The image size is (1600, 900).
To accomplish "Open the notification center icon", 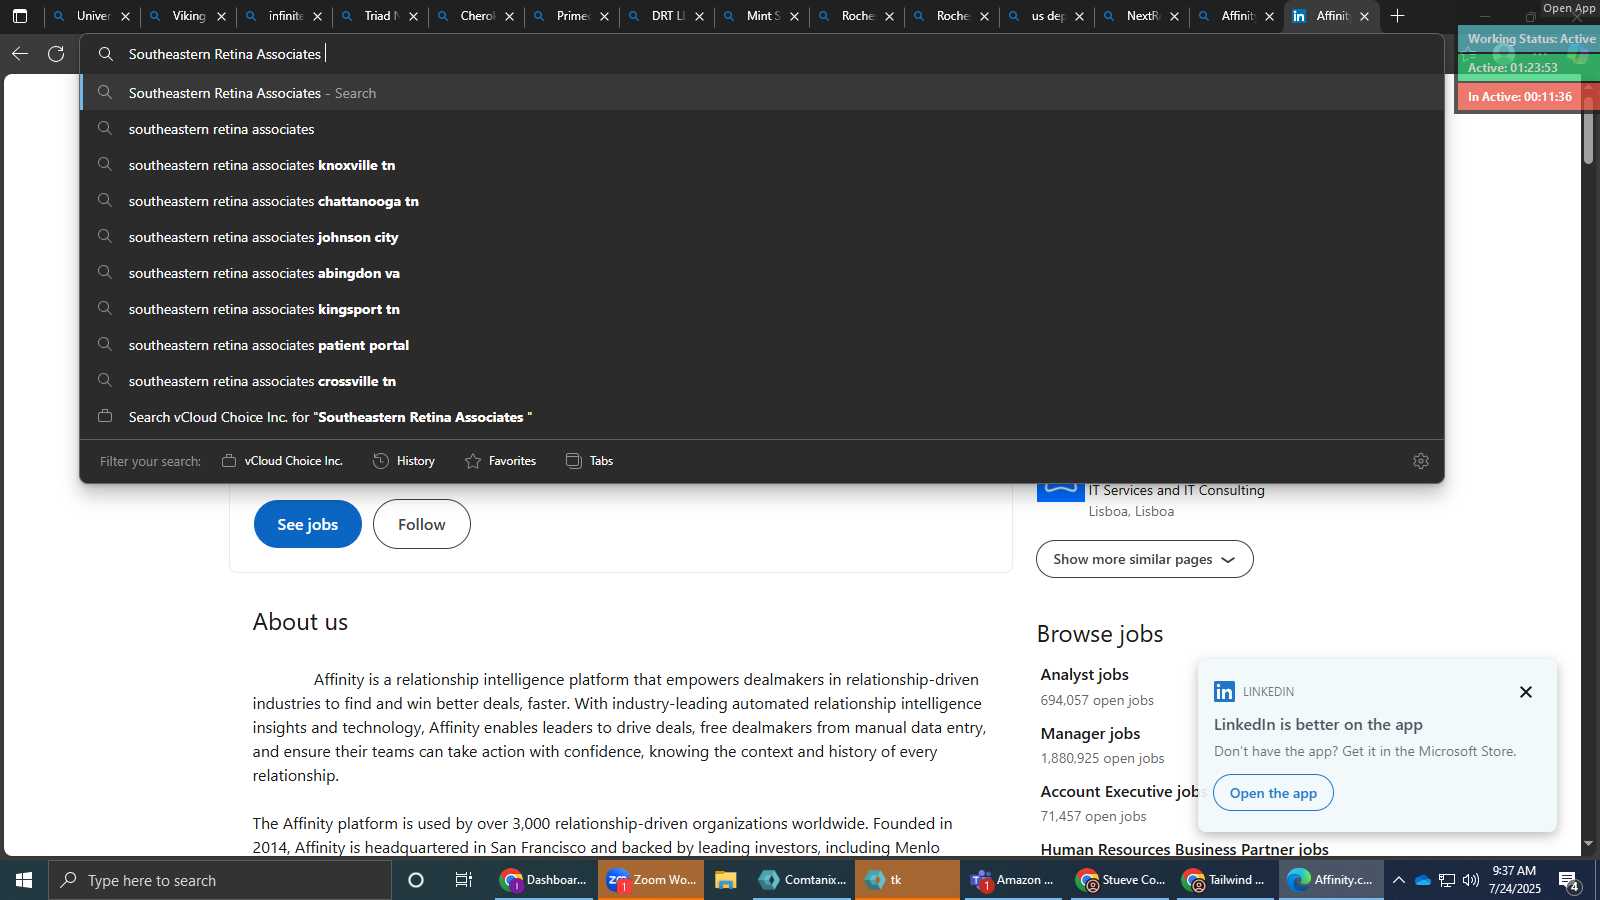I will coord(1569,881).
